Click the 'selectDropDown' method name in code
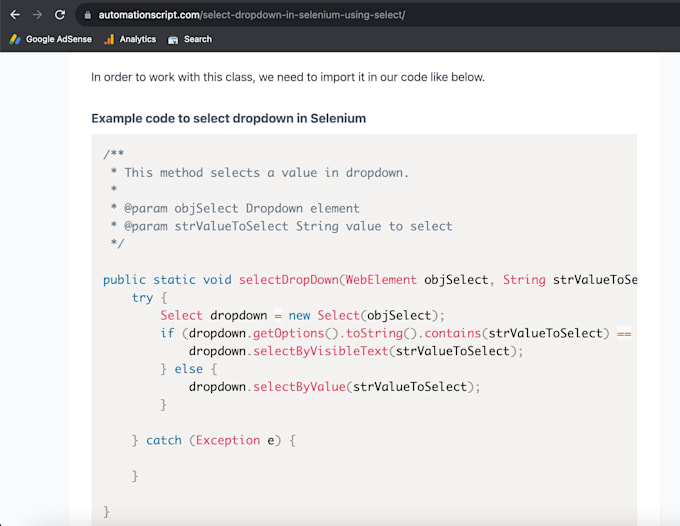This screenshot has width=680, height=526. point(288,280)
